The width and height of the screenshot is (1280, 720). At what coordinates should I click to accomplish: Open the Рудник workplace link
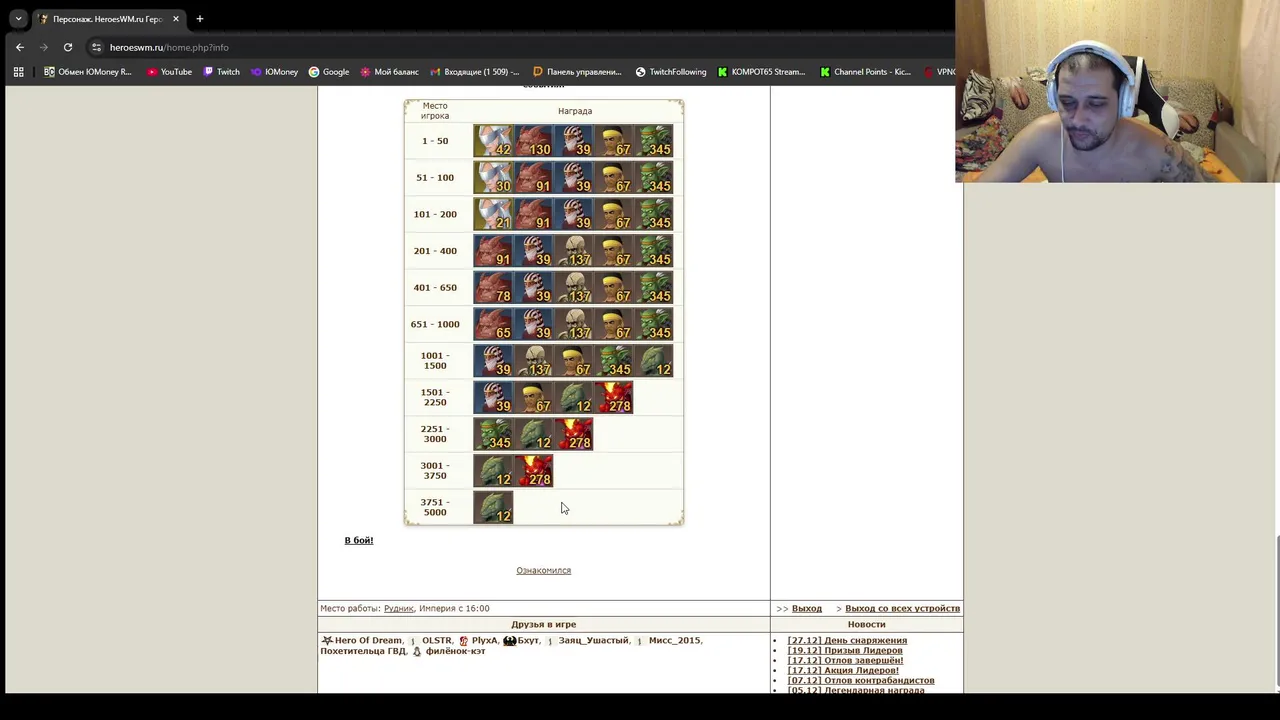tap(399, 608)
